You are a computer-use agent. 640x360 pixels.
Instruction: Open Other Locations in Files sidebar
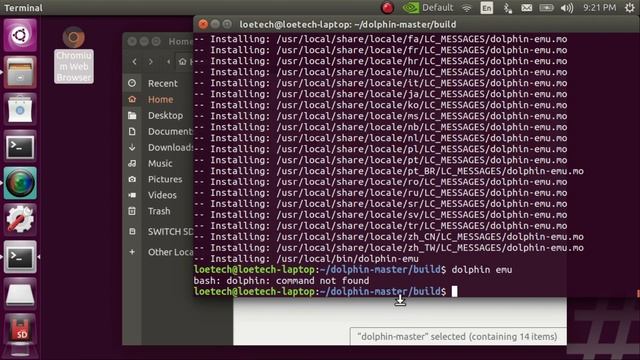pos(158,252)
